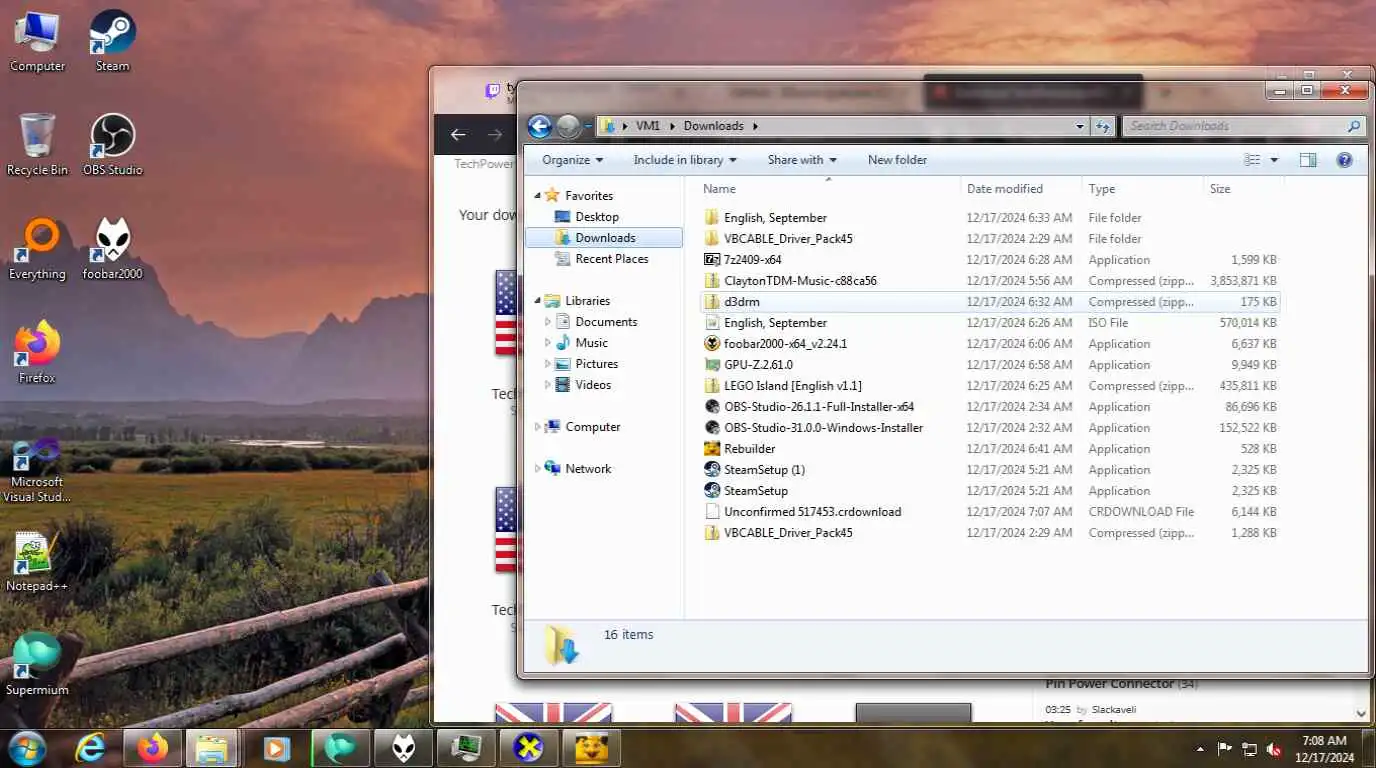Open the Organize menu

(573, 160)
